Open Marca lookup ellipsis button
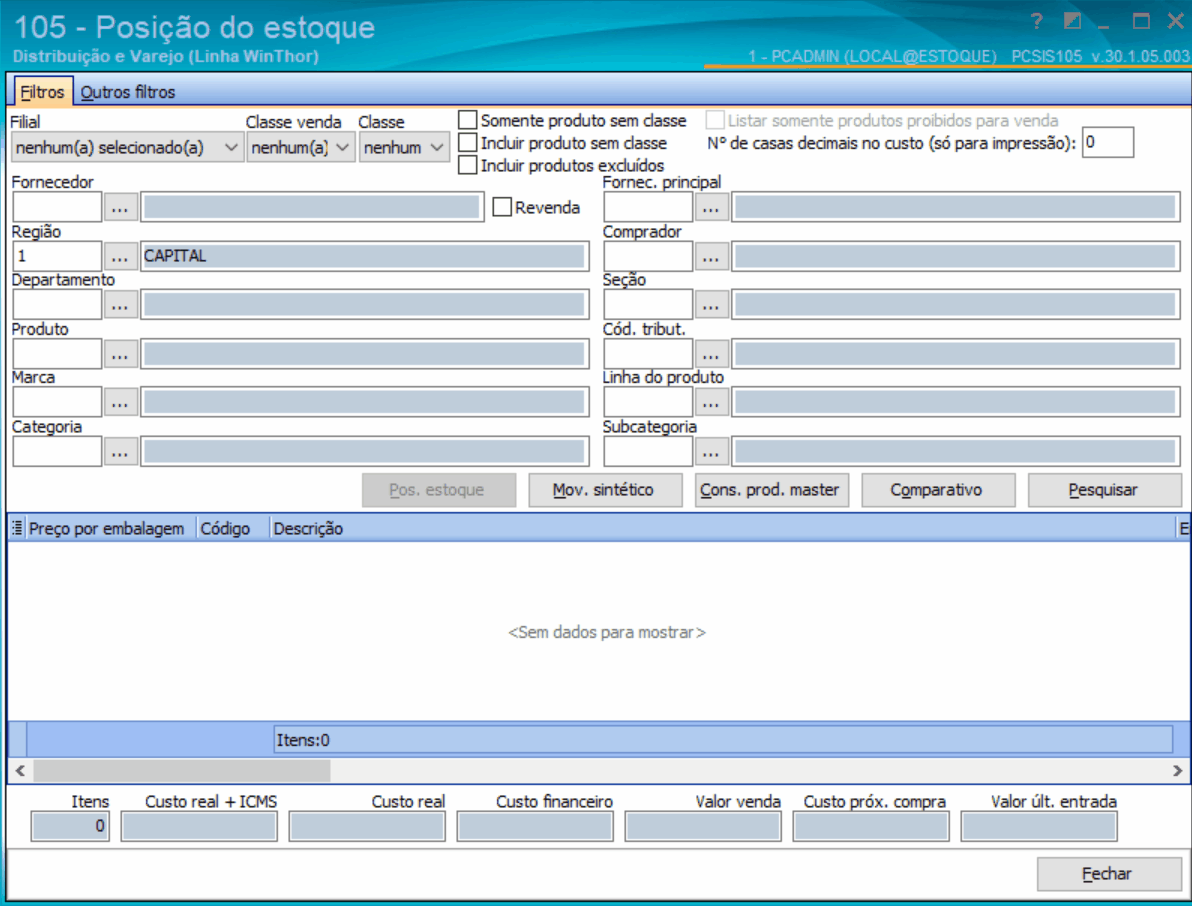Screen dimensions: 1192x906 click(120, 402)
